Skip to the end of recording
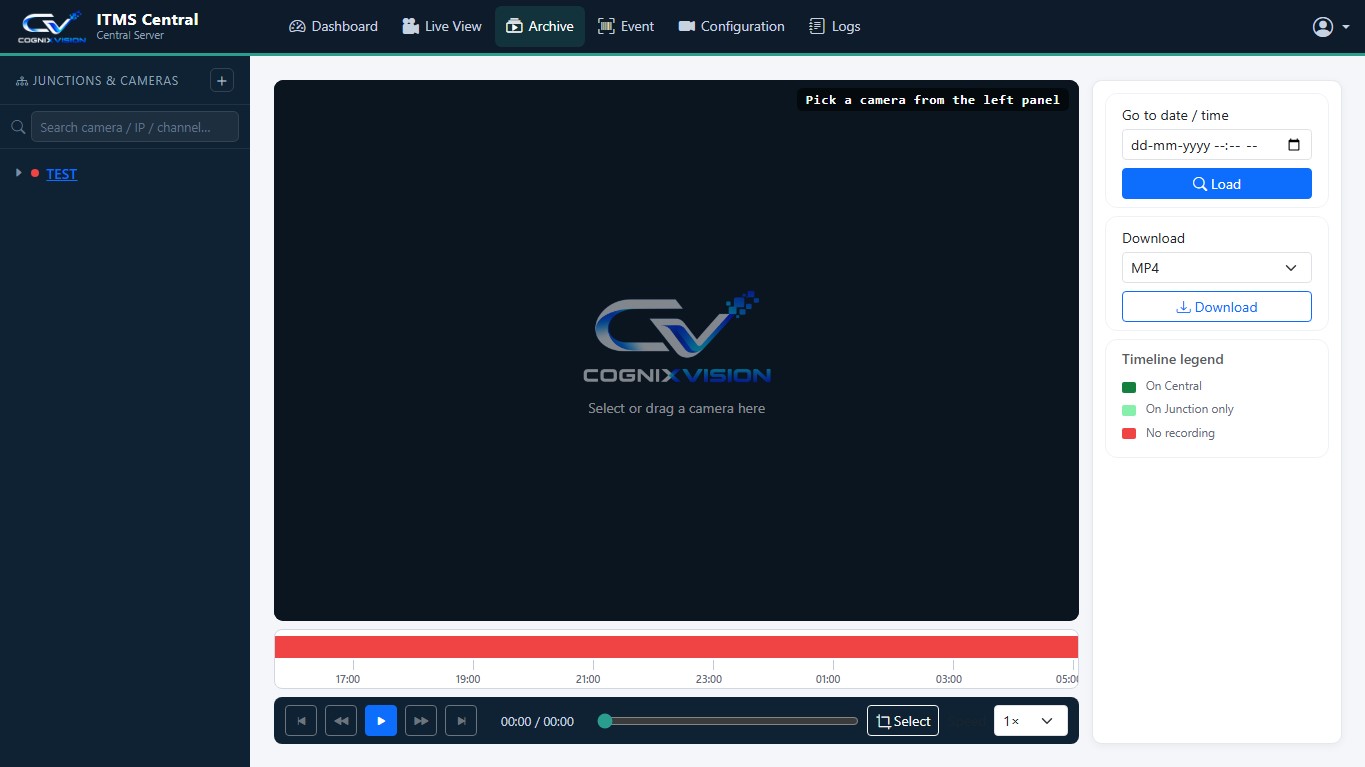This screenshot has height=767, width=1365. pyautogui.click(x=461, y=721)
